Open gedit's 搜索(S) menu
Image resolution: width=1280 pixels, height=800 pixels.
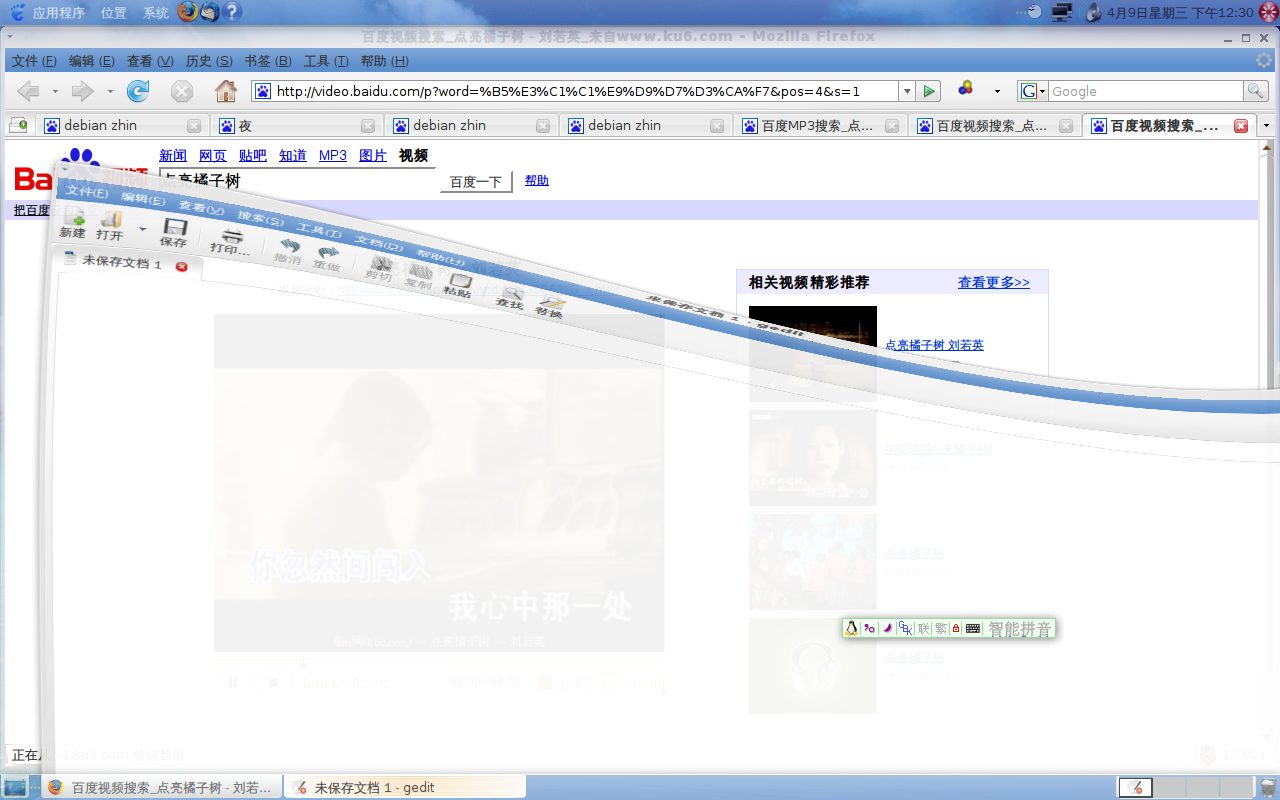pyautogui.click(x=261, y=218)
